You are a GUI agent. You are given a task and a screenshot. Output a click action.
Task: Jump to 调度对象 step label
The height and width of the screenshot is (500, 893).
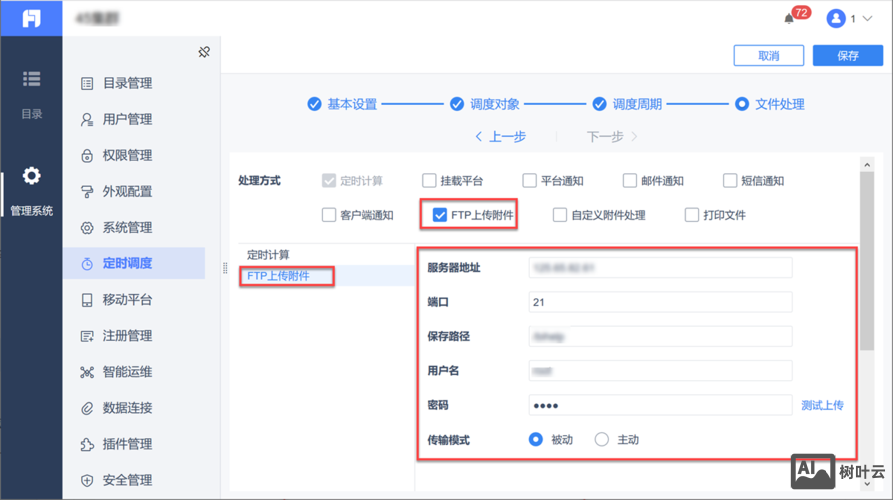click(x=494, y=104)
